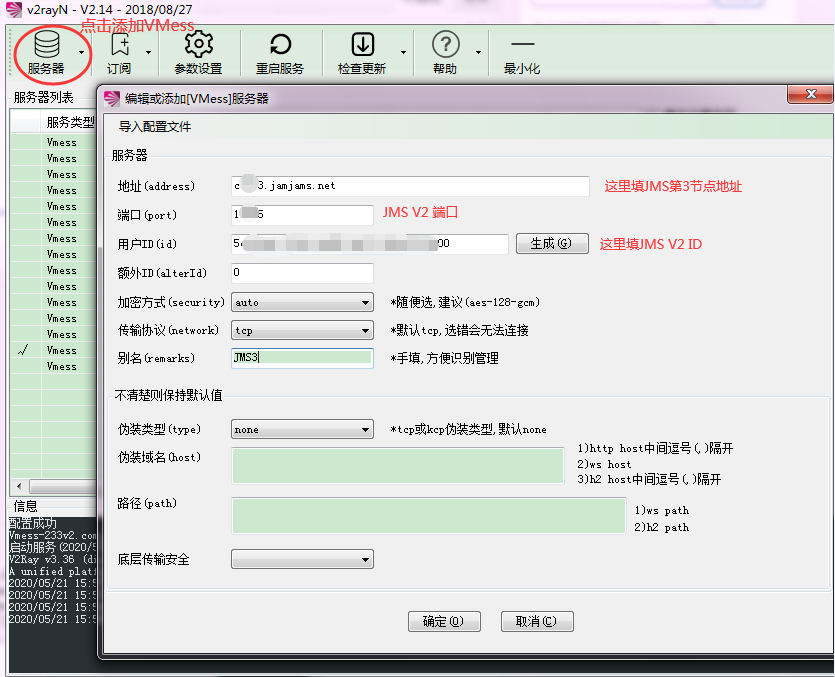Click Check Update (检查更新) download icon
The height and width of the screenshot is (677, 835).
pyautogui.click(x=362, y=45)
